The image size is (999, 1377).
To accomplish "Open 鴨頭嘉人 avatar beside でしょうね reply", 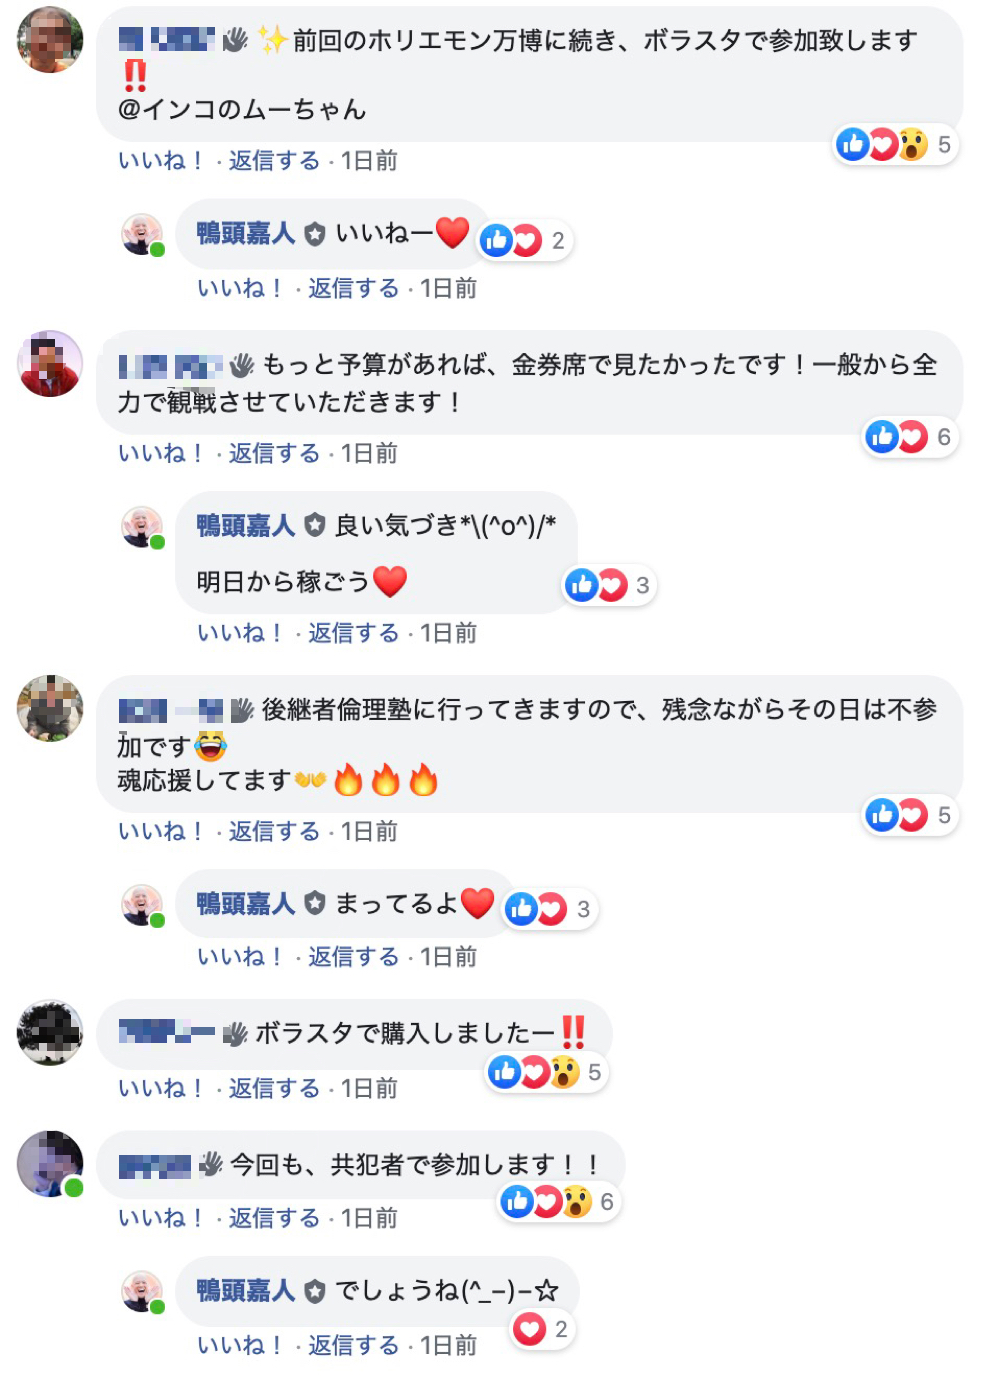I will (142, 1291).
